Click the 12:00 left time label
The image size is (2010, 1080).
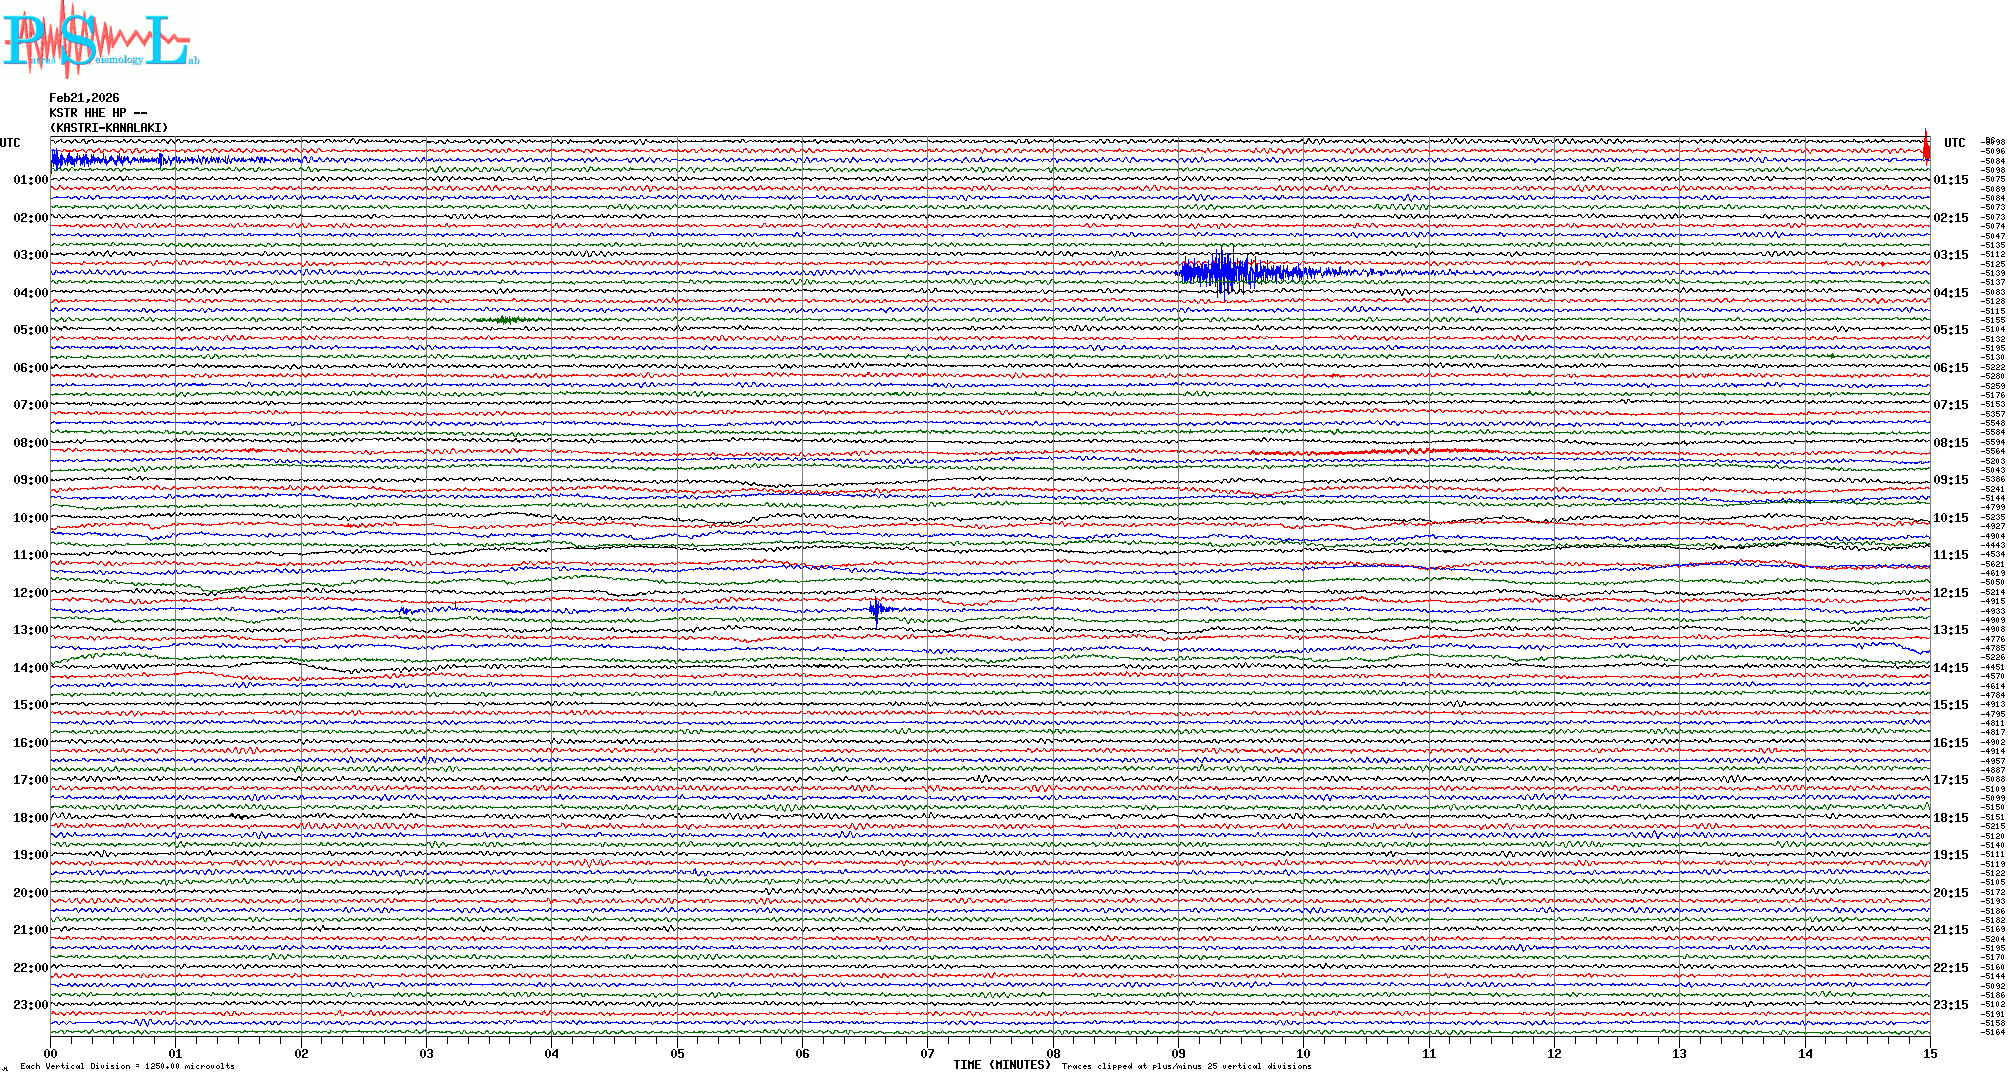point(30,593)
